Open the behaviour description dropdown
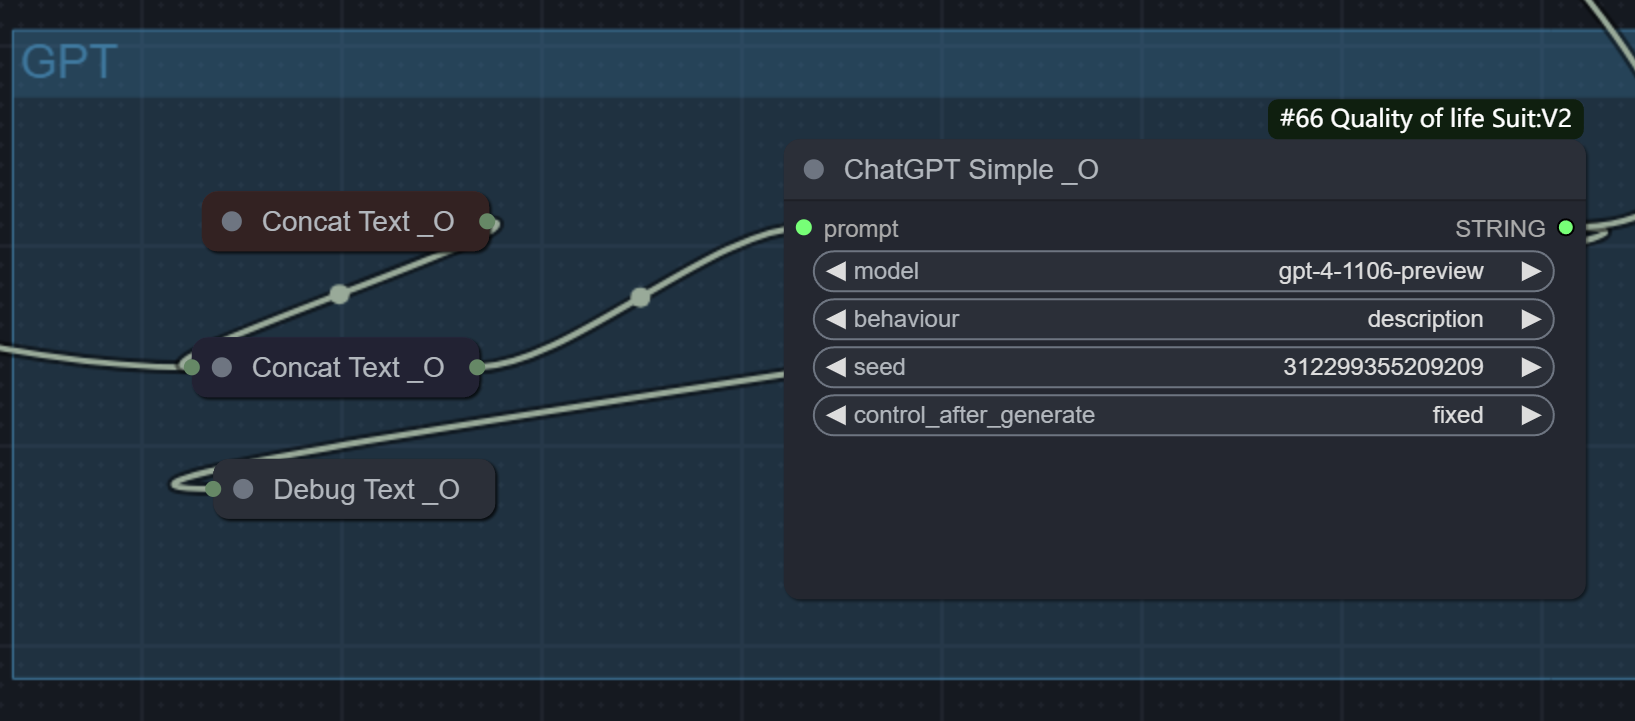 (x=1183, y=319)
